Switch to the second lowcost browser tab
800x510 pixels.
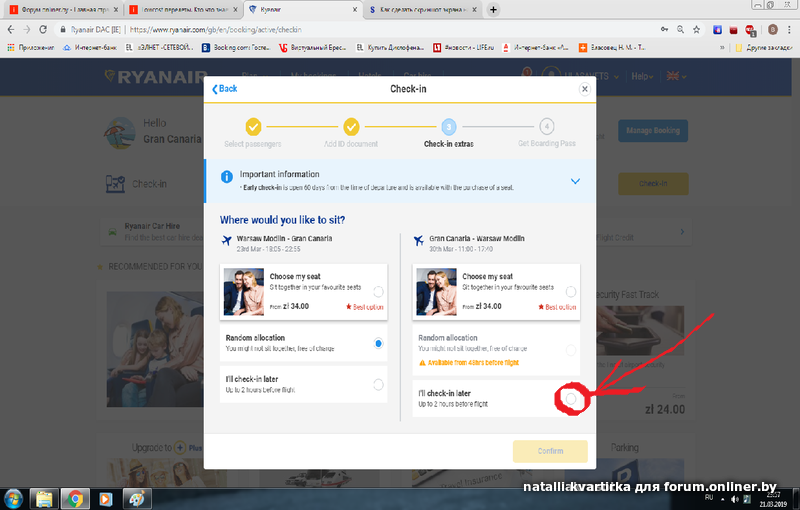pyautogui.click(x=184, y=10)
